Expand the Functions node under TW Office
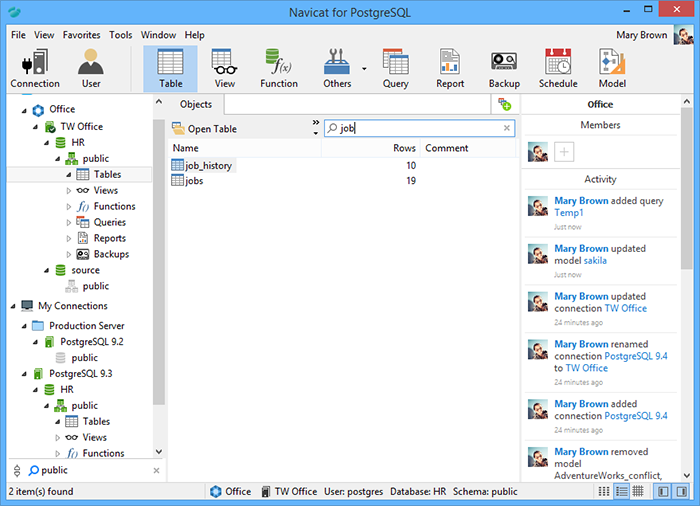The width and height of the screenshot is (700, 506). [x=69, y=207]
